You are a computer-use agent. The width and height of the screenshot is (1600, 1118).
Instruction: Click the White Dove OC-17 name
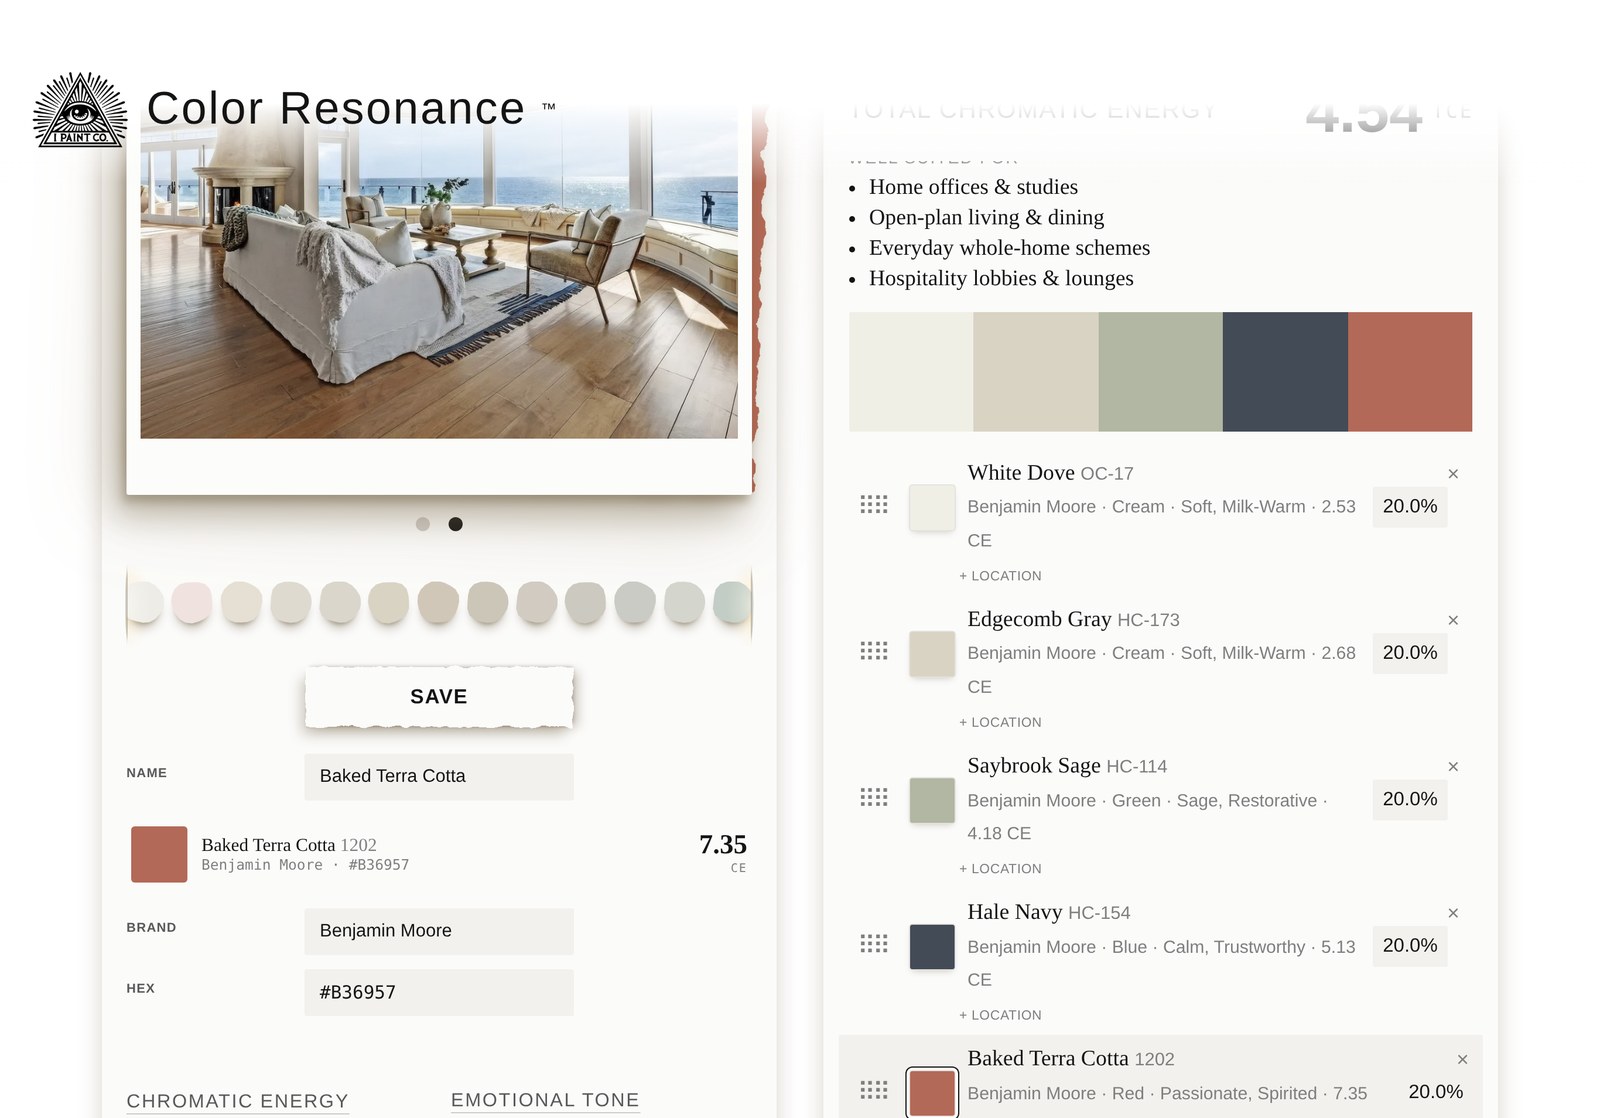point(1050,473)
